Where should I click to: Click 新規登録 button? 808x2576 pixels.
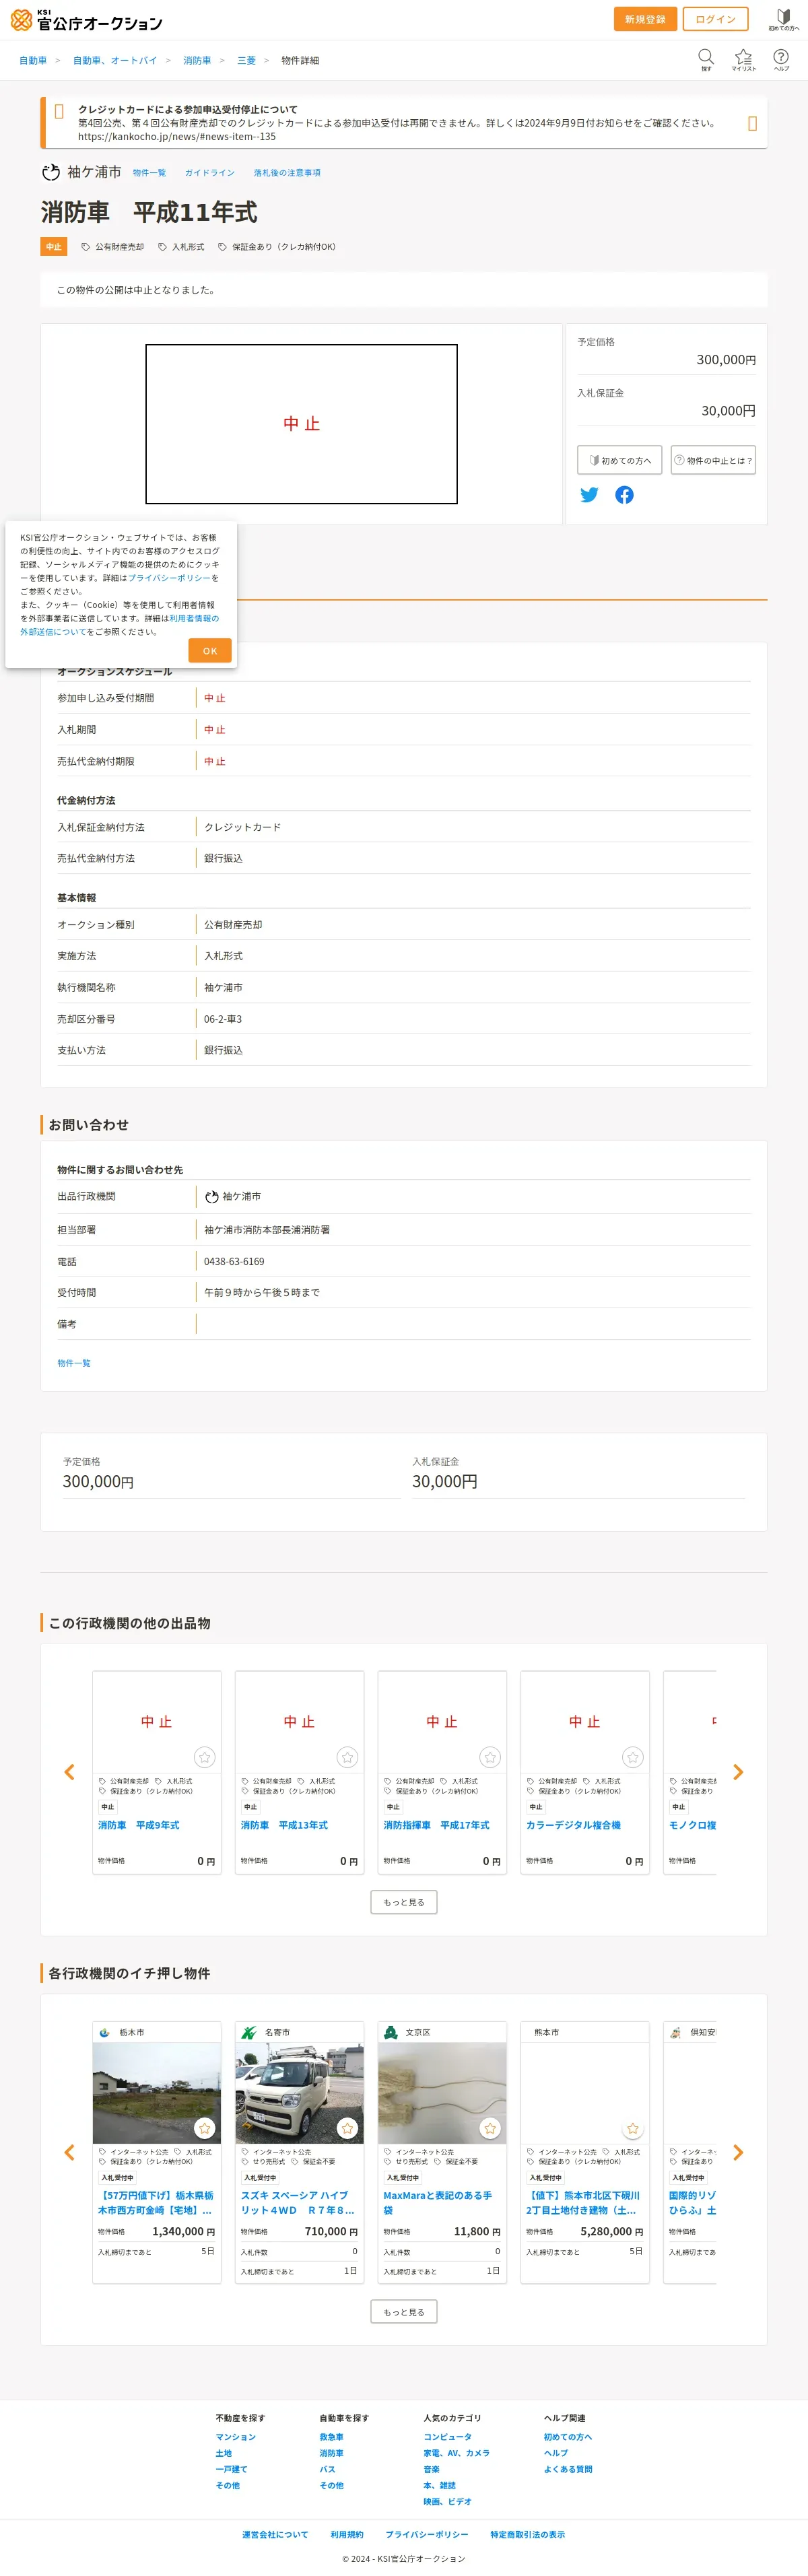pos(645,19)
